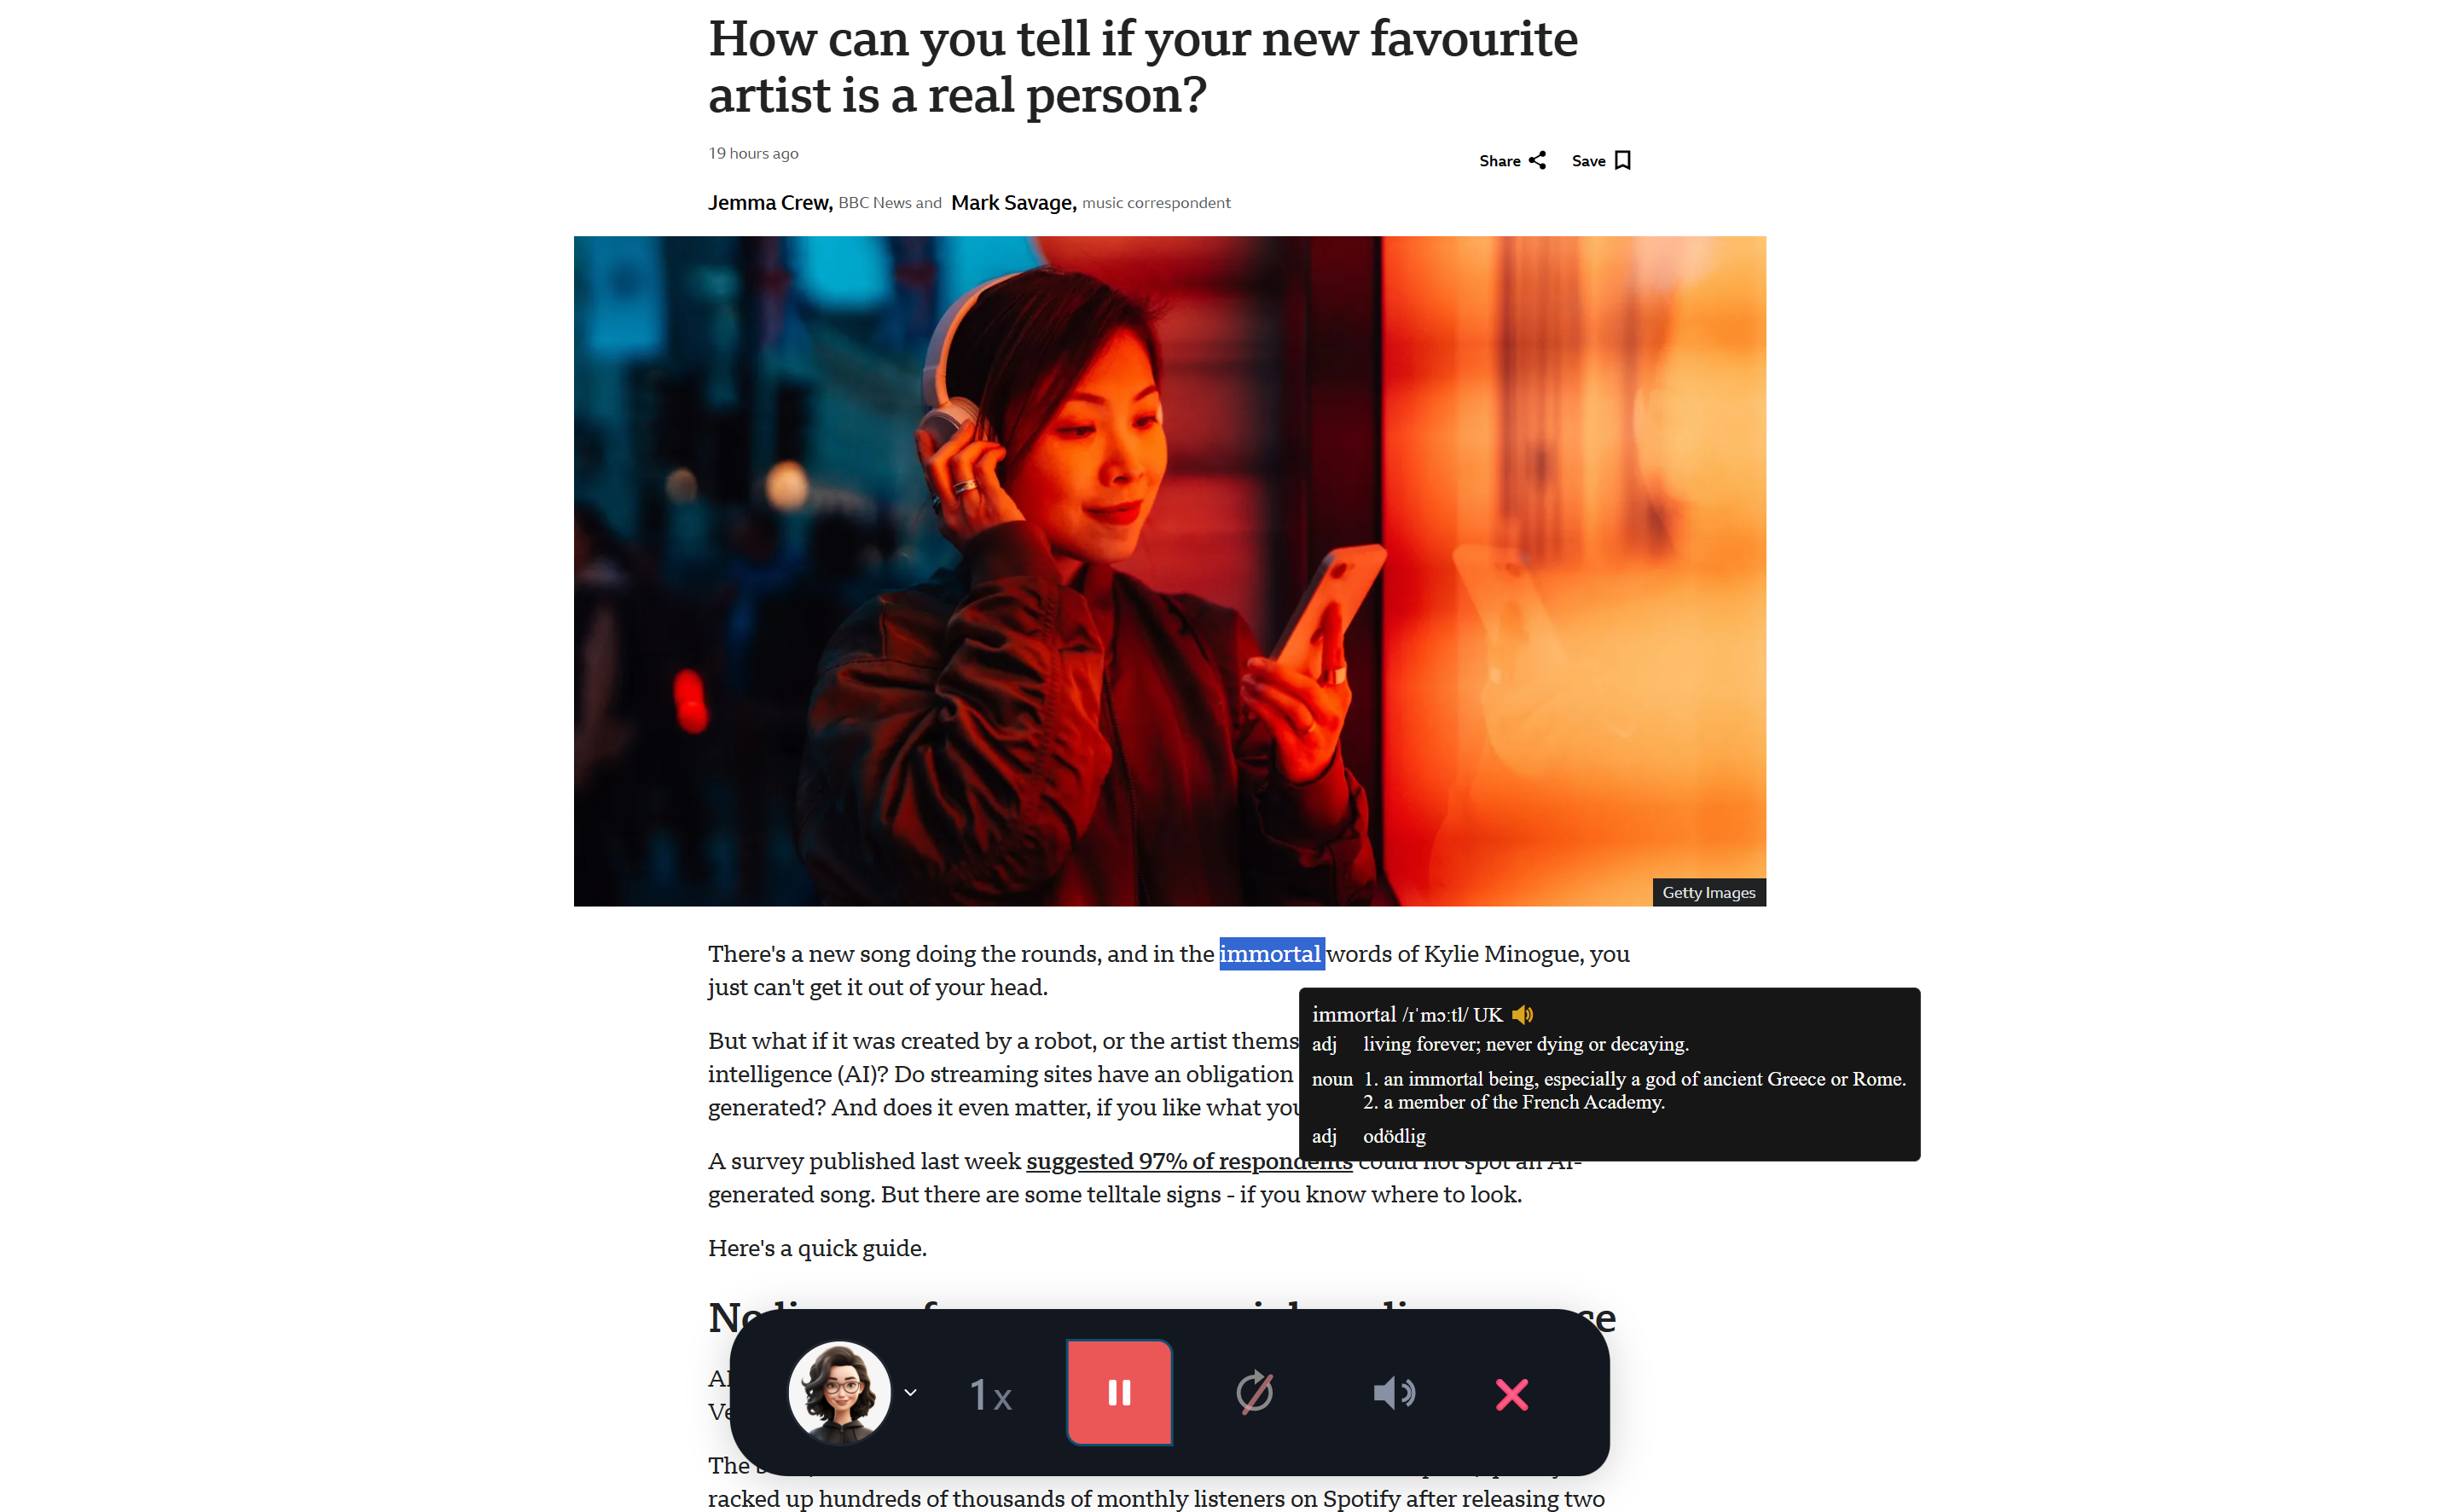This screenshot has height=1512, width=2448.
Task: Click the article headline text
Action: 1142,67
